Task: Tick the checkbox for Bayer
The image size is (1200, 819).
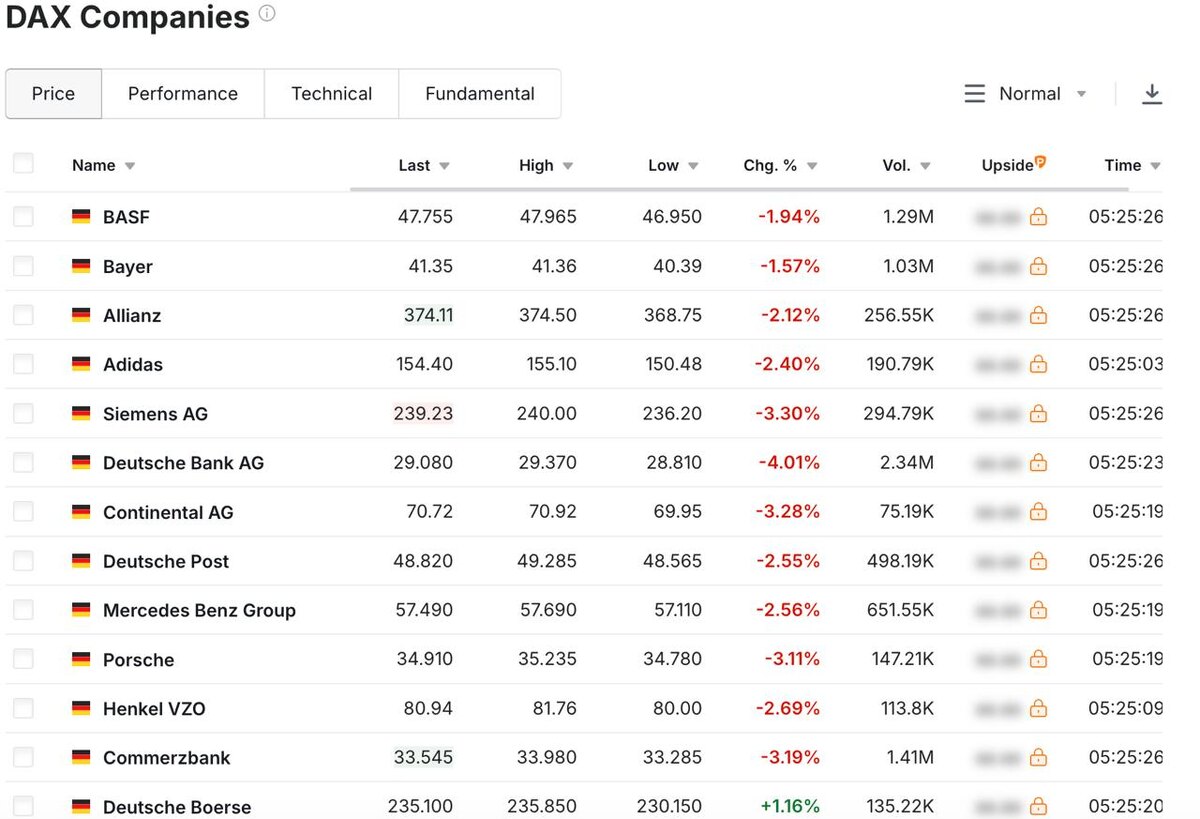Action: [23, 266]
